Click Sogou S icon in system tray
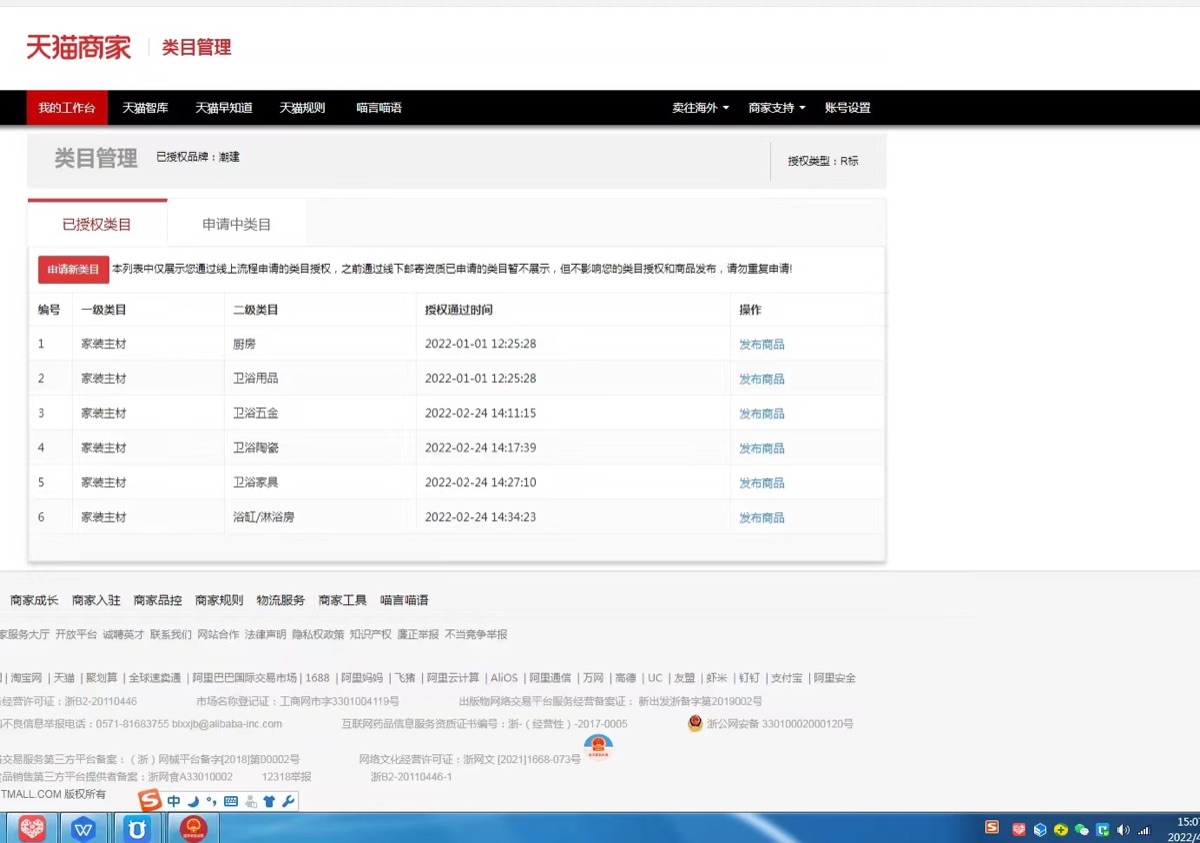The width and height of the screenshot is (1200, 843). tap(992, 827)
